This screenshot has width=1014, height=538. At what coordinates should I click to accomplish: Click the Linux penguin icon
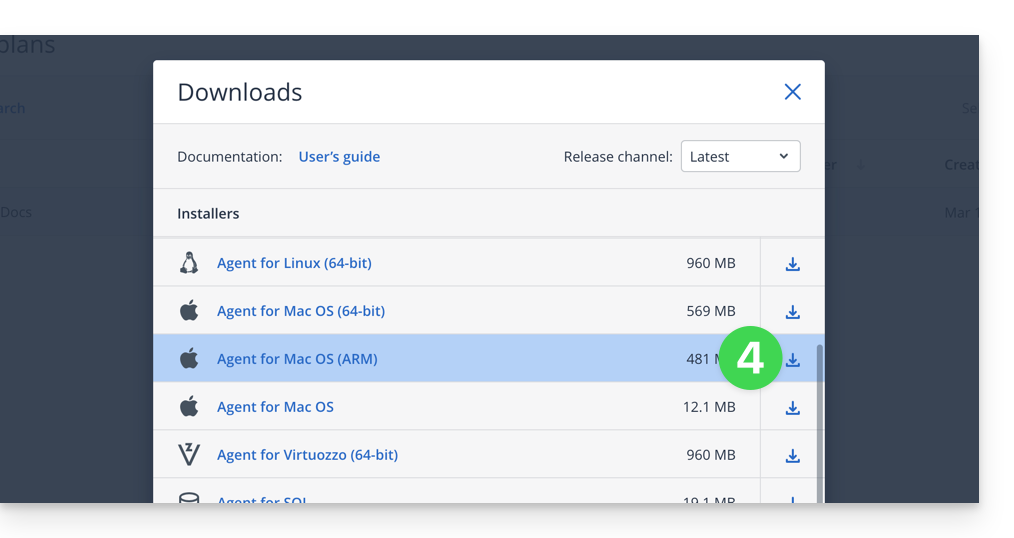(189, 263)
